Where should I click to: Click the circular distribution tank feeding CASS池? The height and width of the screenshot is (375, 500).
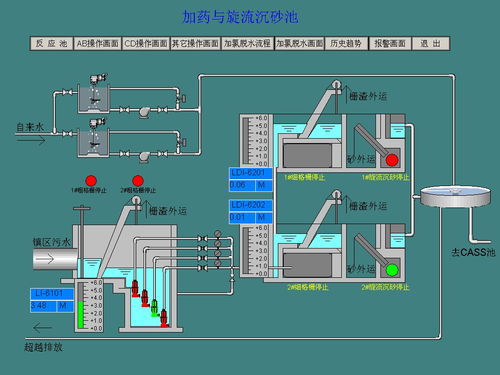[455, 196]
